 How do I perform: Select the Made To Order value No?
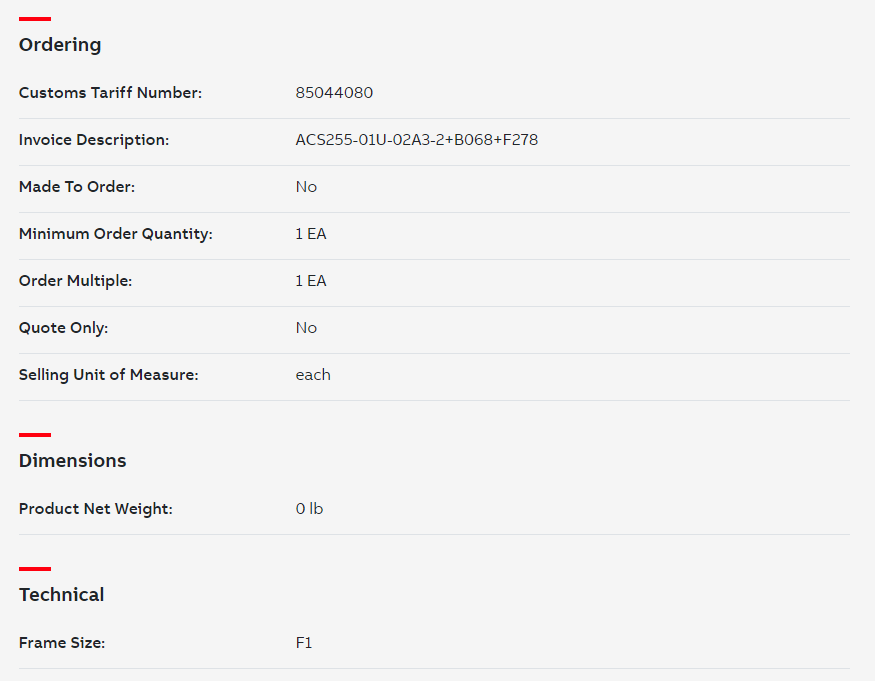pos(306,186)
